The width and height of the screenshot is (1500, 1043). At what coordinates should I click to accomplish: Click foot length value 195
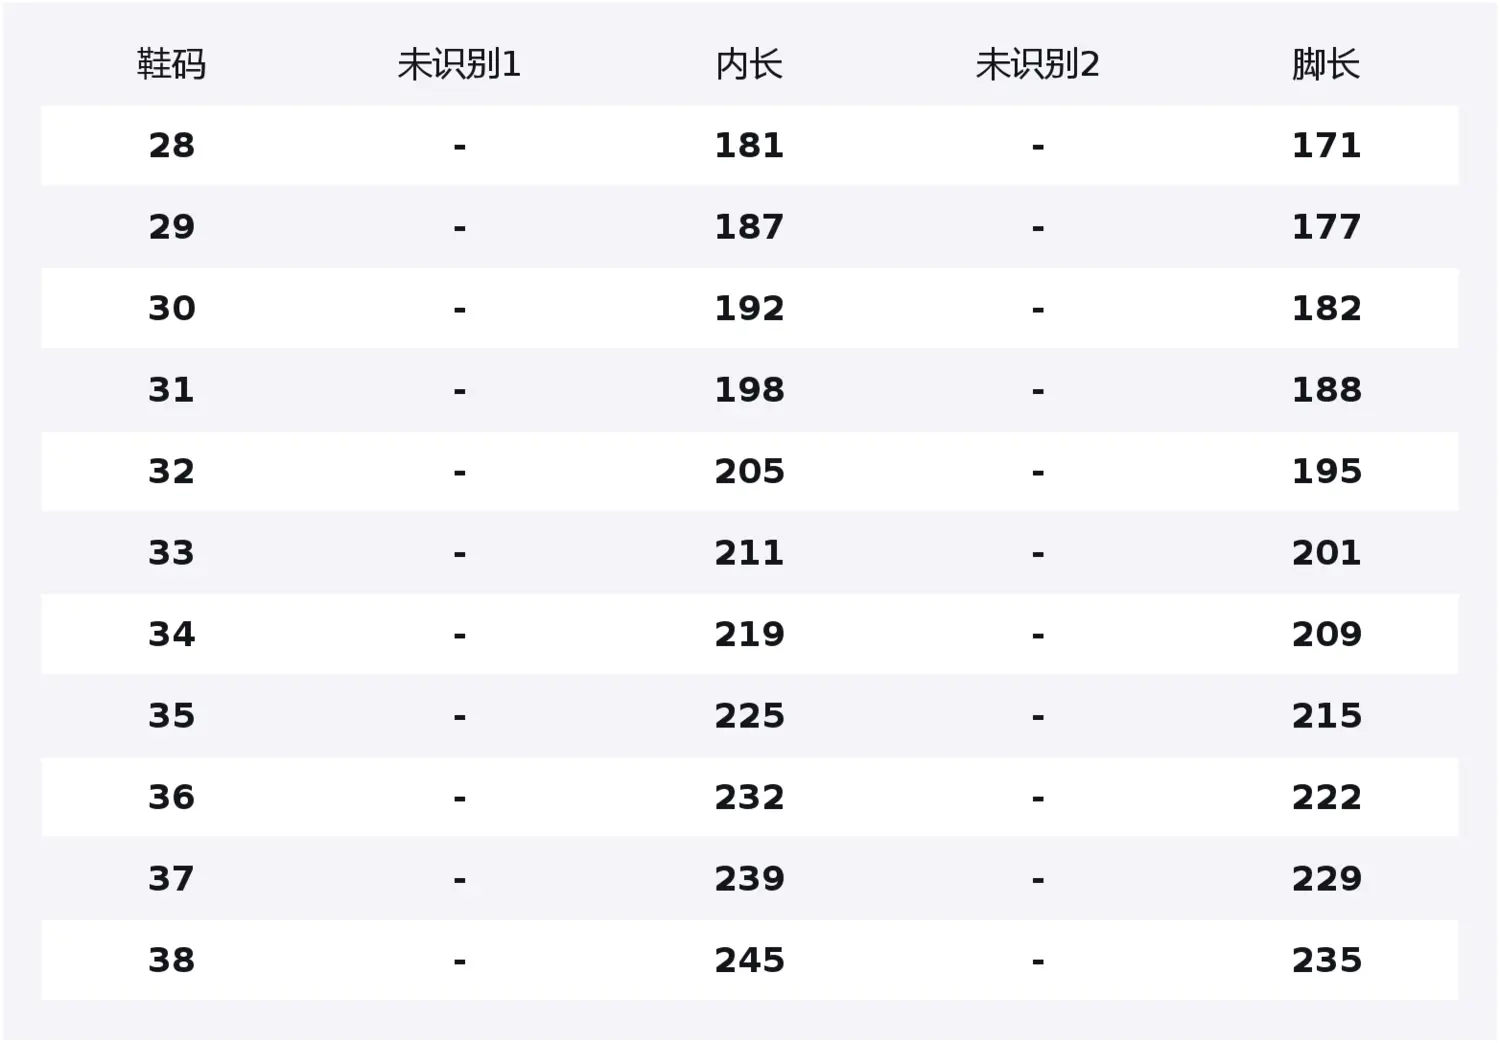(x=1326, y=472)
